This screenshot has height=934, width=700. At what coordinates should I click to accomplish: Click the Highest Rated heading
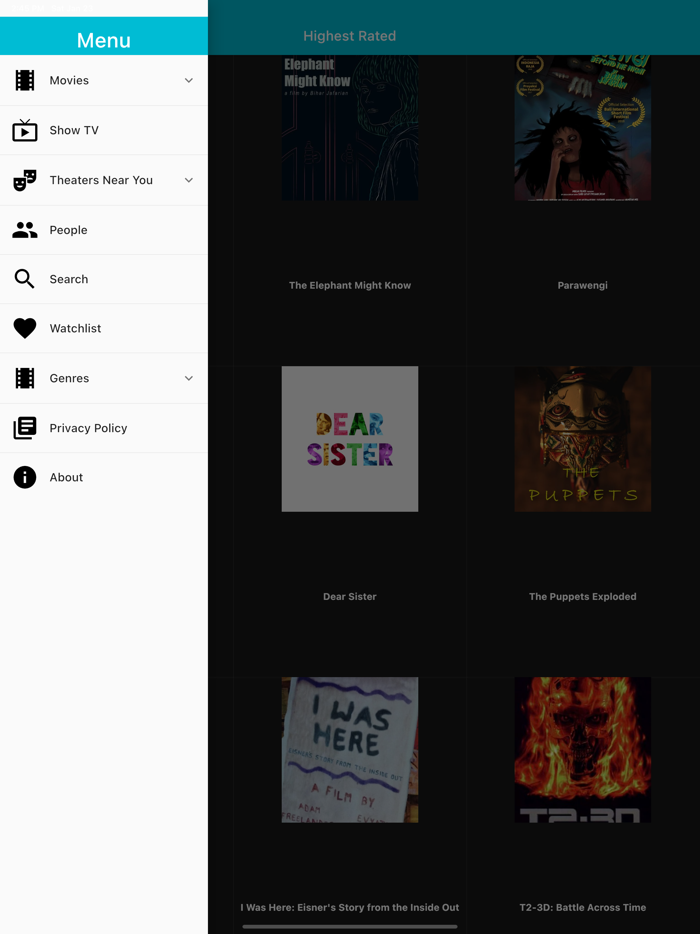350,36
